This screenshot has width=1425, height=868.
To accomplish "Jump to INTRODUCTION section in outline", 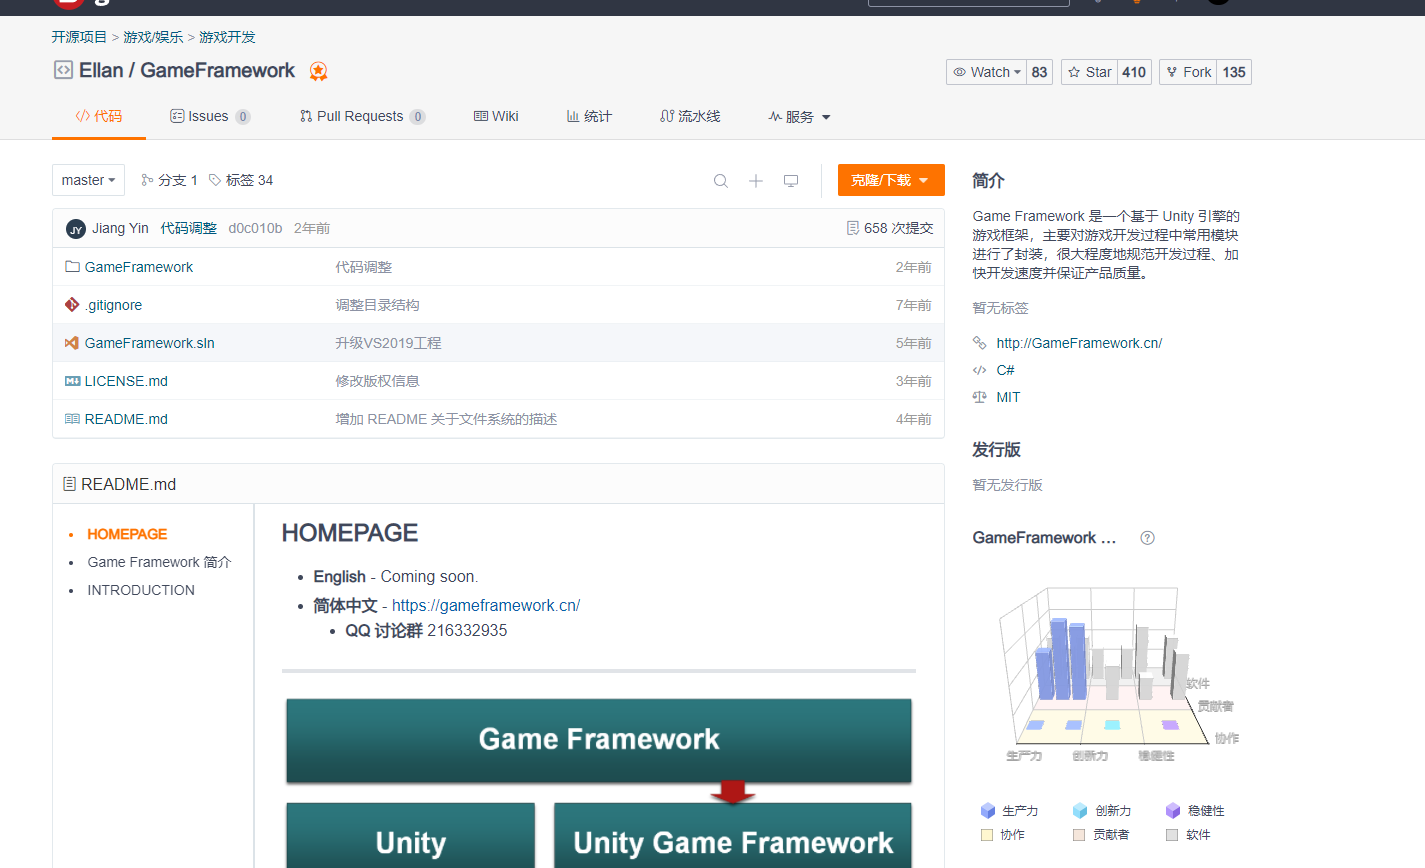I will [141, 590].
